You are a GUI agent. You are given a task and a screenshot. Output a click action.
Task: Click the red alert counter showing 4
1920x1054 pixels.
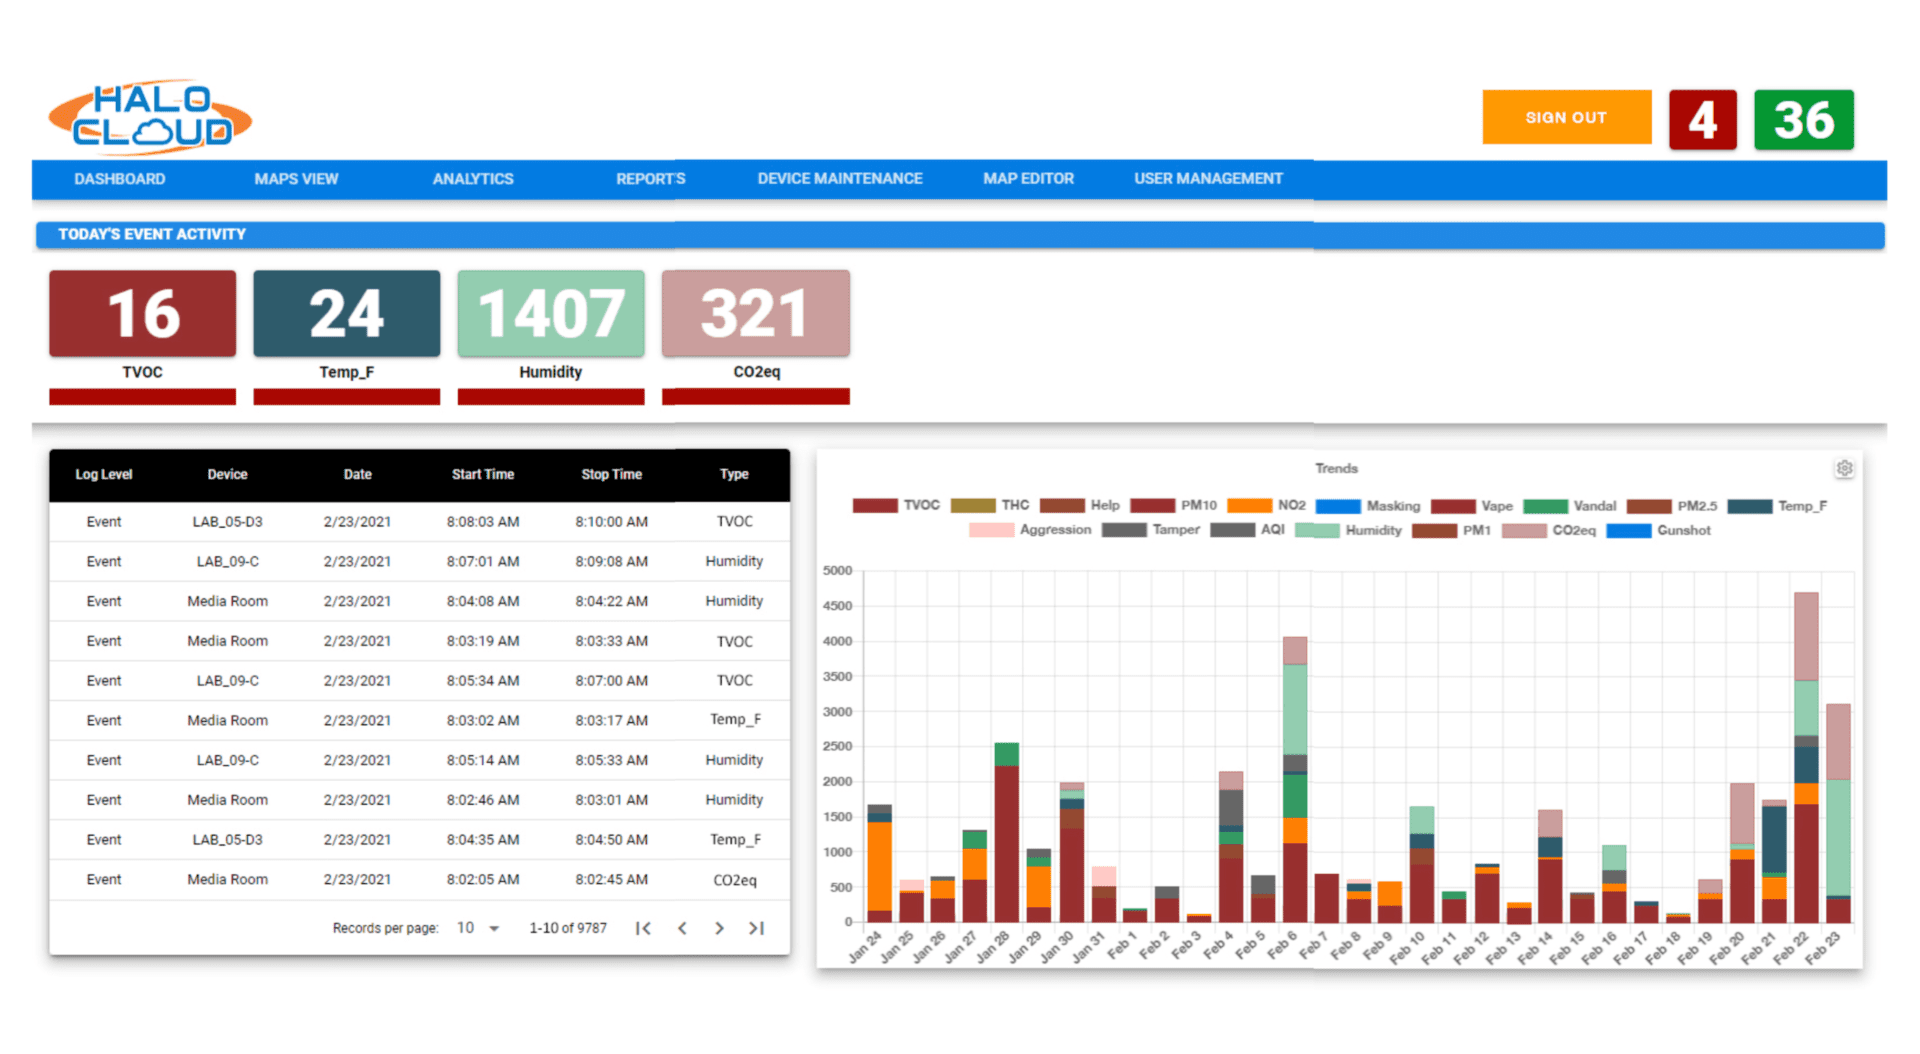(x=1702, y=120)
